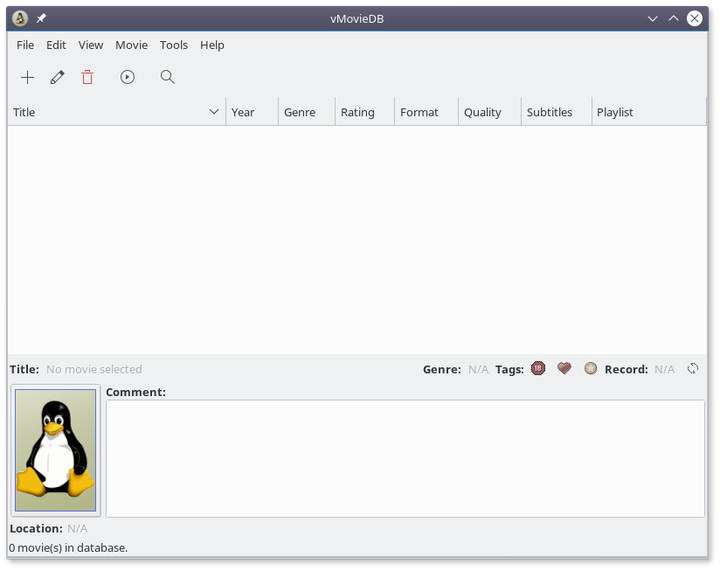Toggle the favorite heart tag
This screenshot has width=720, height=571.
(564, 369)
